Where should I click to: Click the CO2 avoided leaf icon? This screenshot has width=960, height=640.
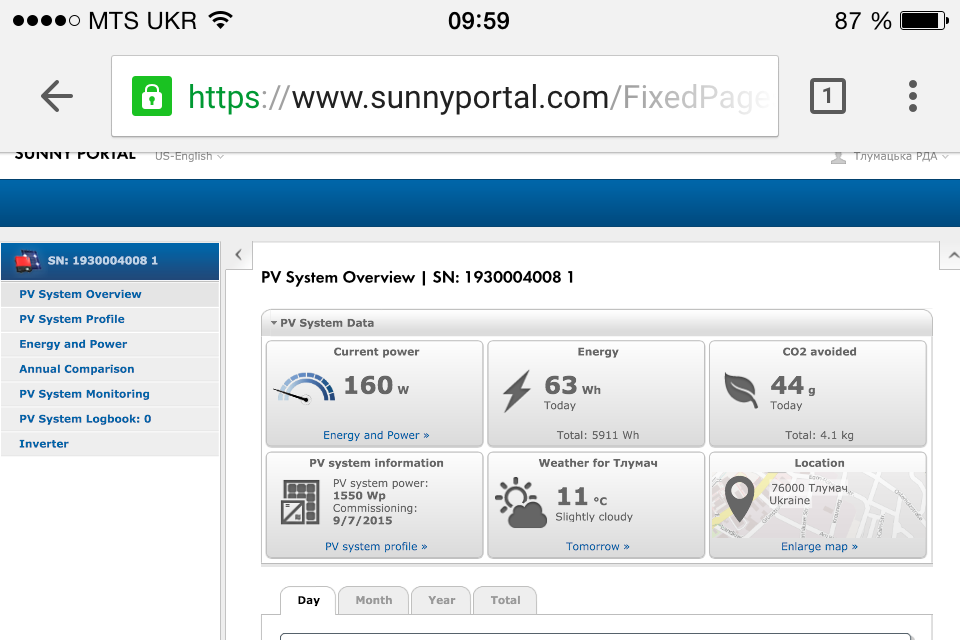(740, 389)
